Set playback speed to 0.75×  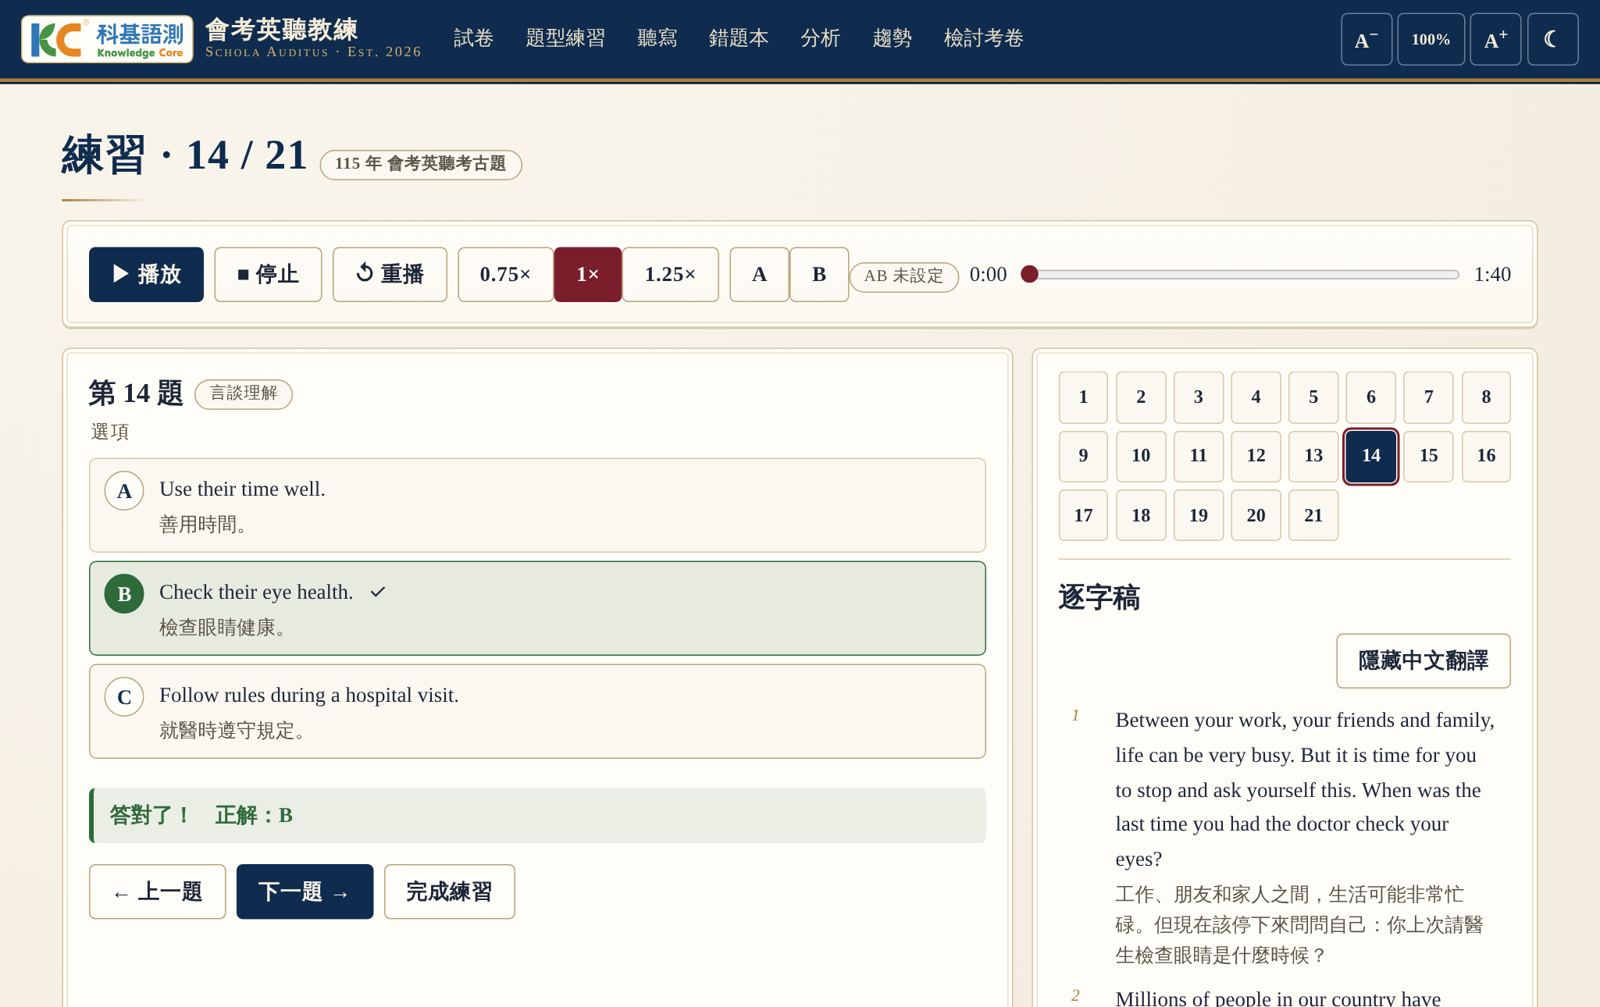tap(505, 274)
